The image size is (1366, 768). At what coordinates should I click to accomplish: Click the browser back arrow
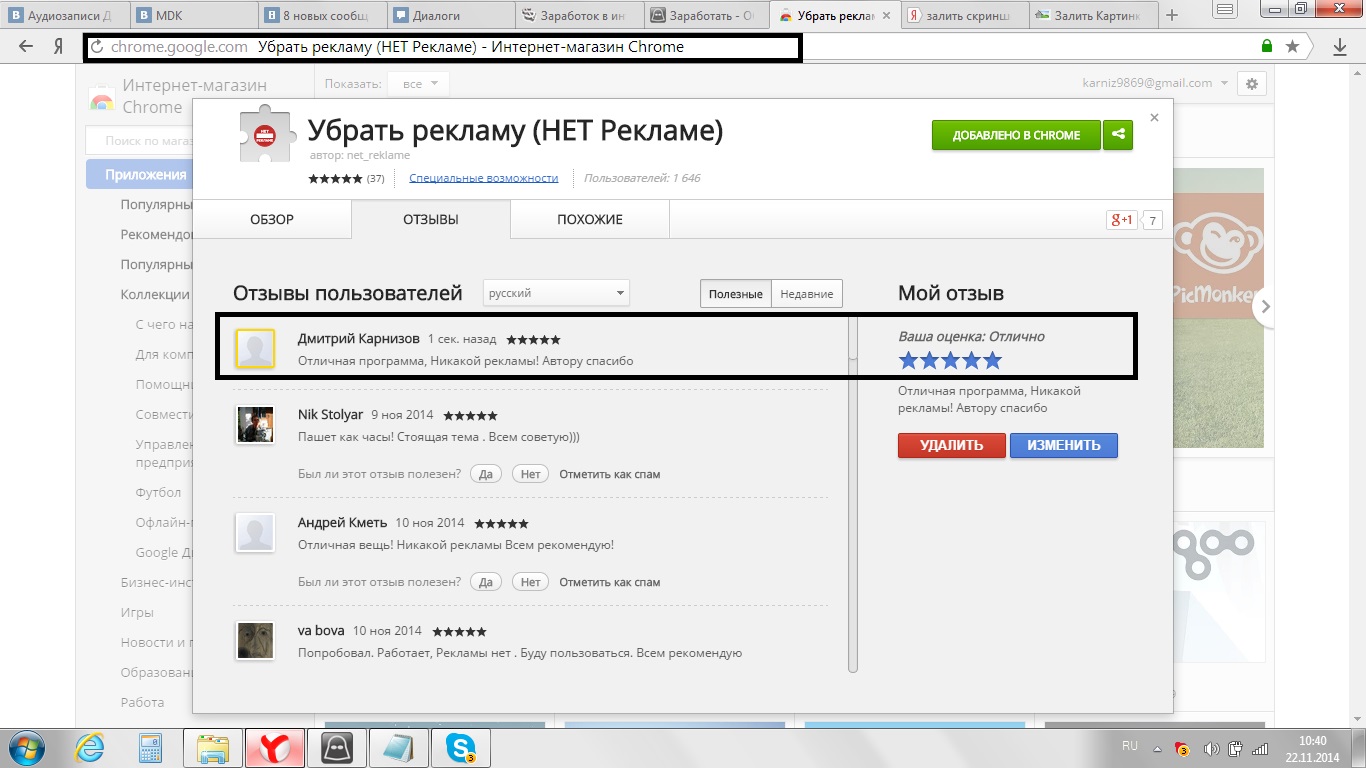tap(26, 47)
